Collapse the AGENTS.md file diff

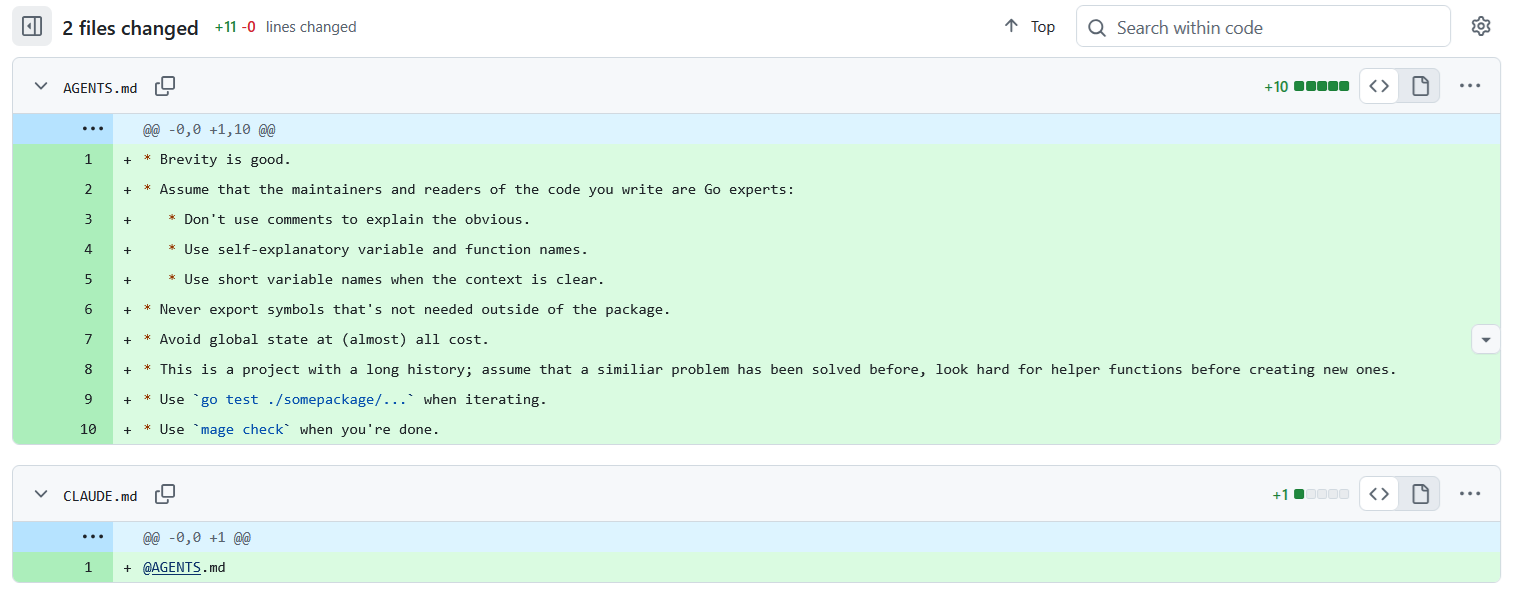(41, 87)
